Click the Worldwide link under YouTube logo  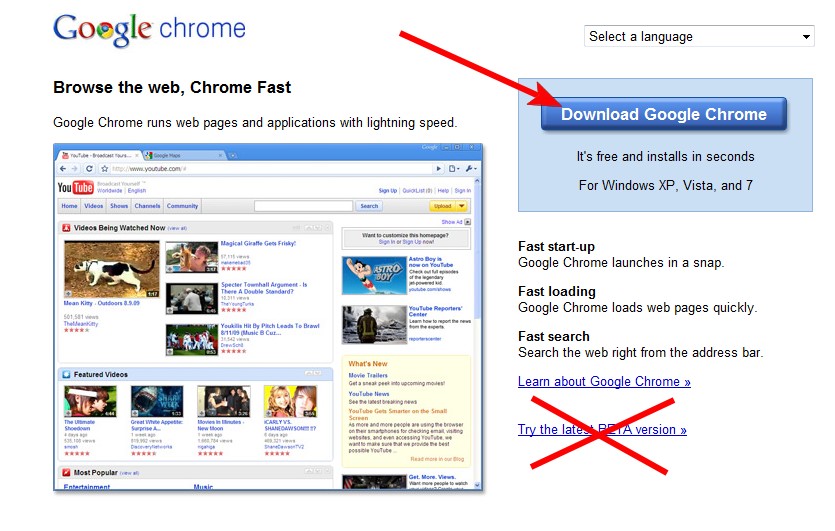coord(109,191)
